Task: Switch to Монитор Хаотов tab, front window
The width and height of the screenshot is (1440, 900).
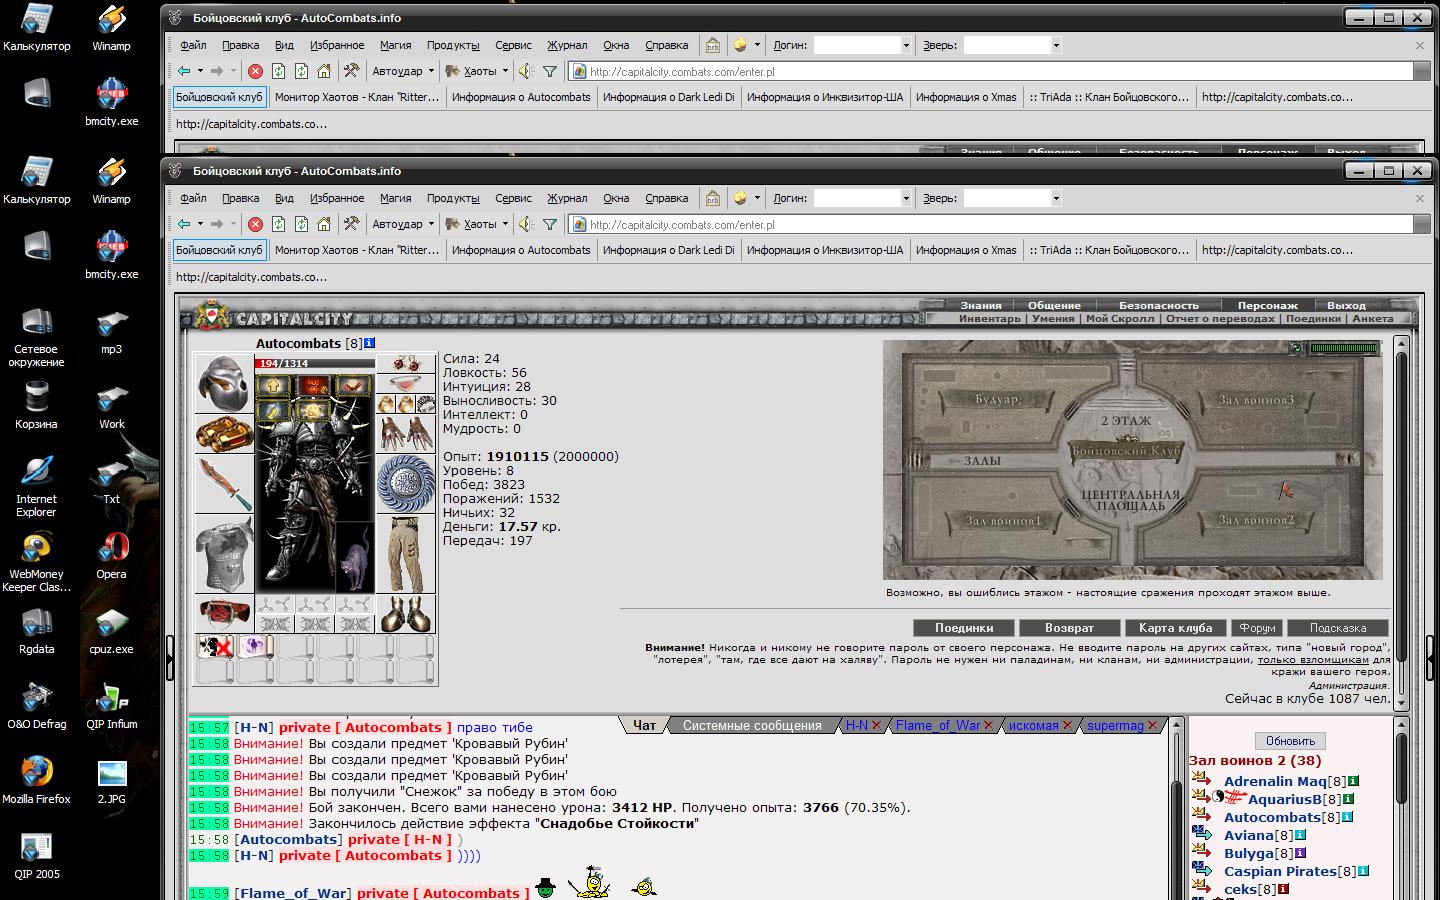Action: 357,250
